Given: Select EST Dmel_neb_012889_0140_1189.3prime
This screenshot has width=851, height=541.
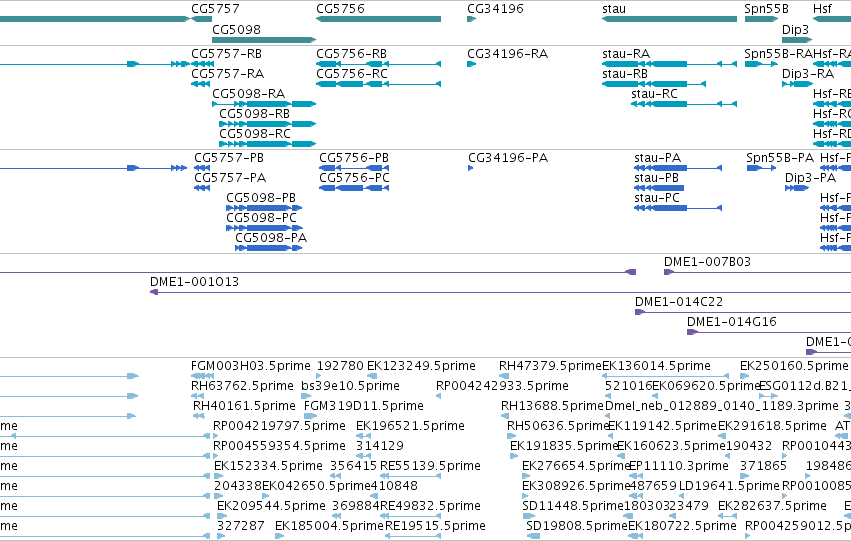Looking at the screenshot, I should (722, 406).
